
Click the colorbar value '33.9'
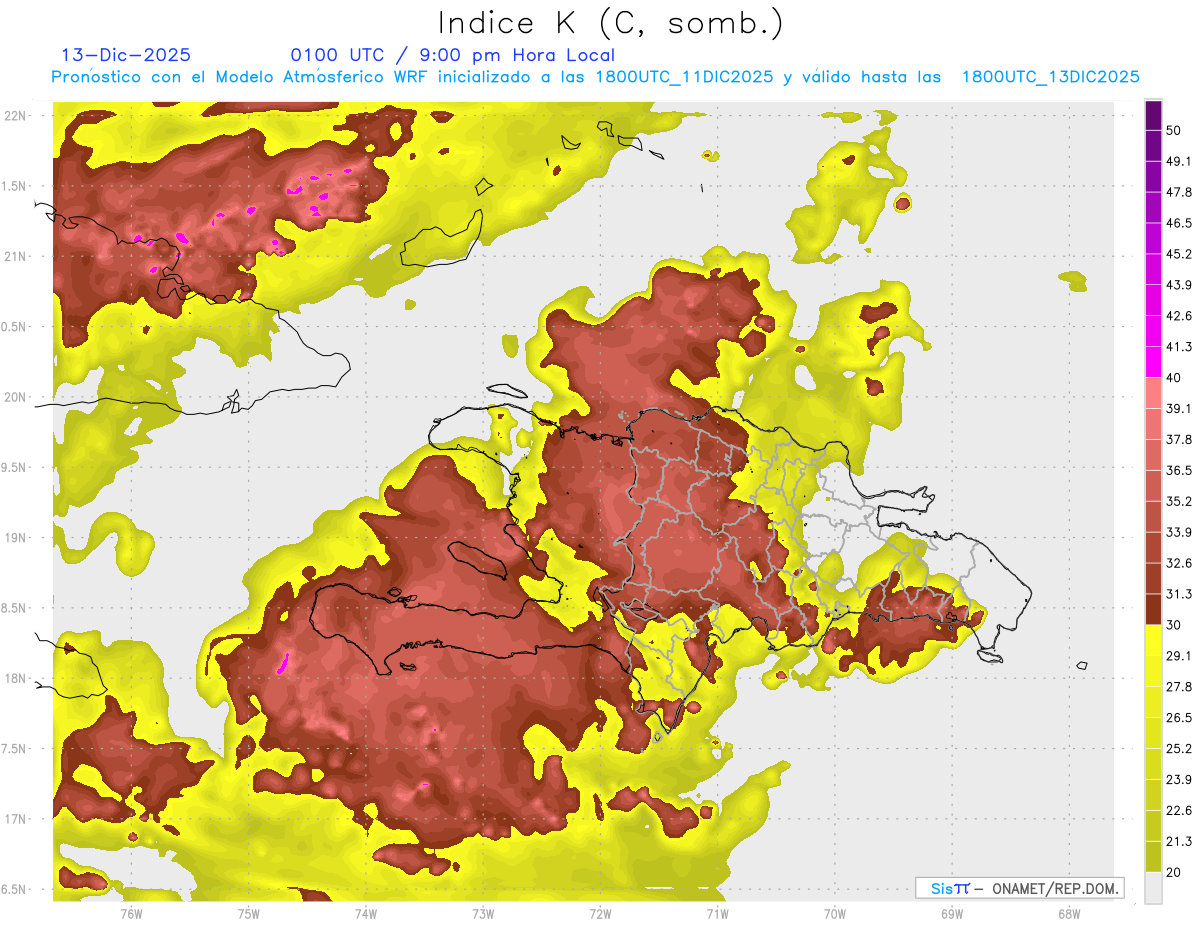pyautogui.click(x=1178, y=533)
